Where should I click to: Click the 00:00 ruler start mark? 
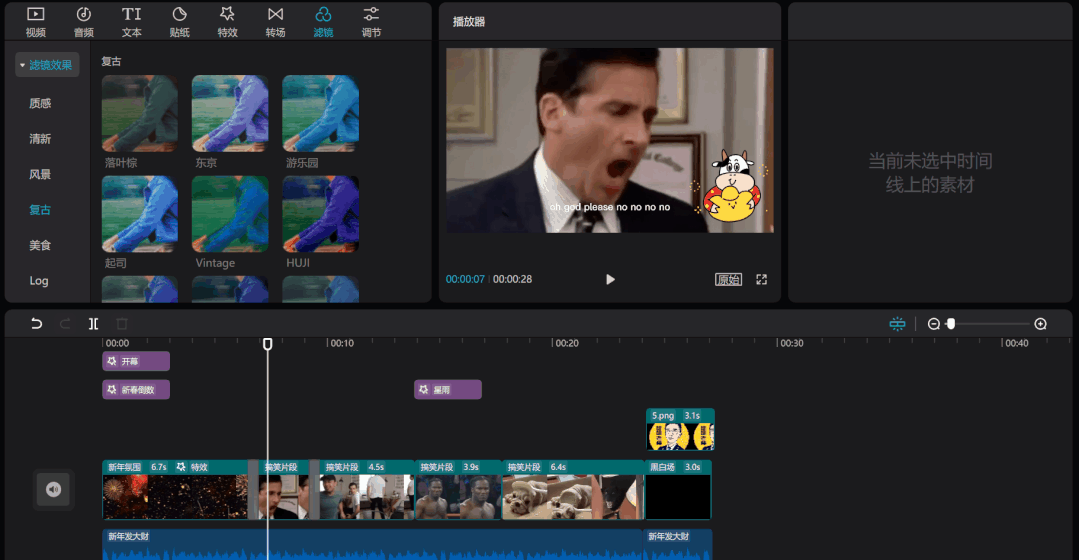pos(117,343)
